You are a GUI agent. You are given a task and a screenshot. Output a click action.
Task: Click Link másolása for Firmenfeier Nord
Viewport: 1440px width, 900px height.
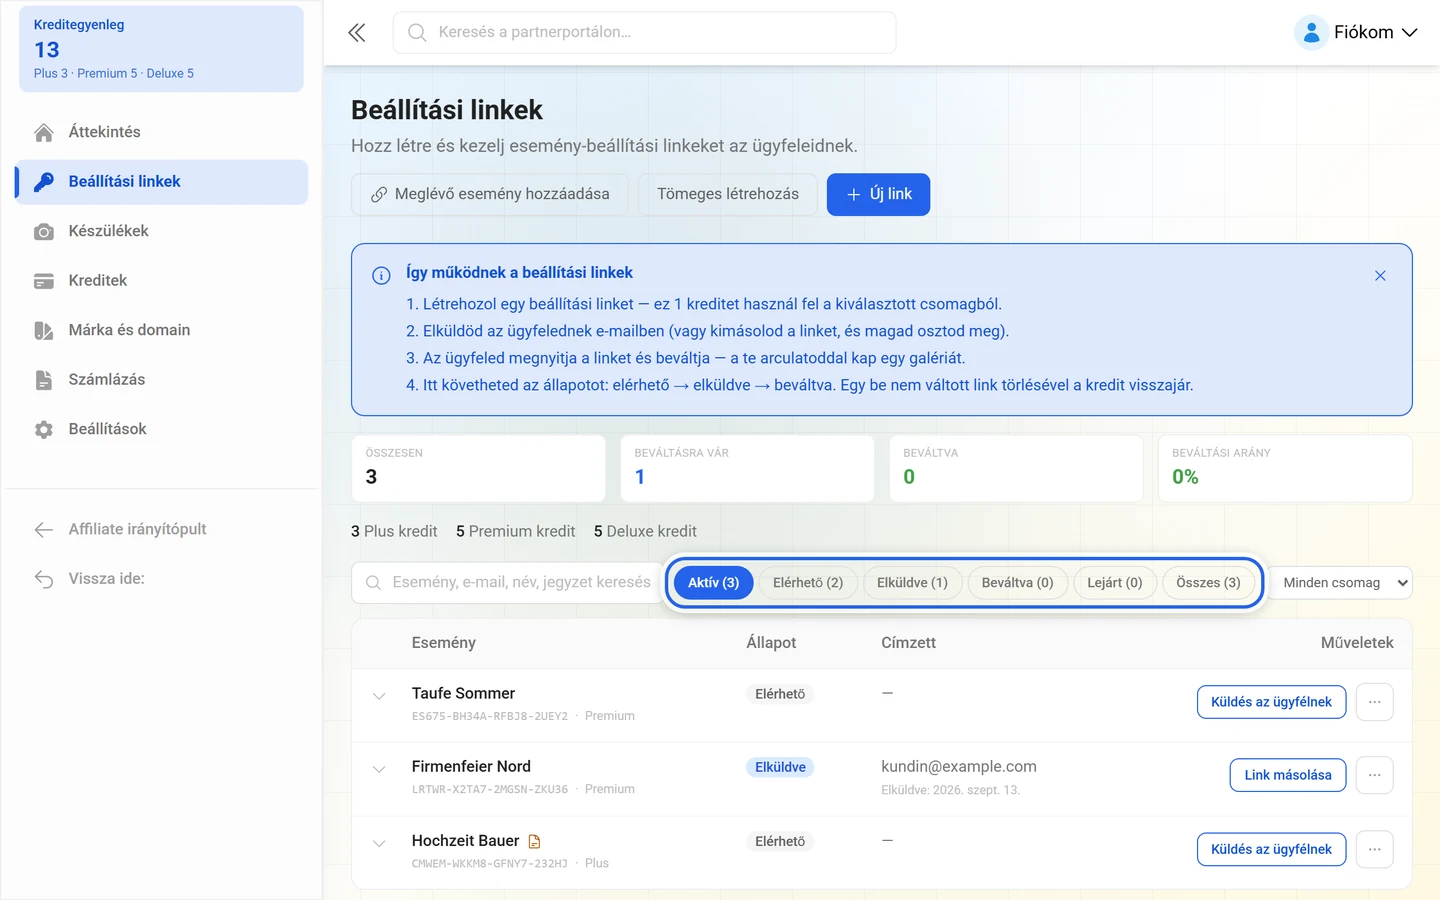[1288, 775]
